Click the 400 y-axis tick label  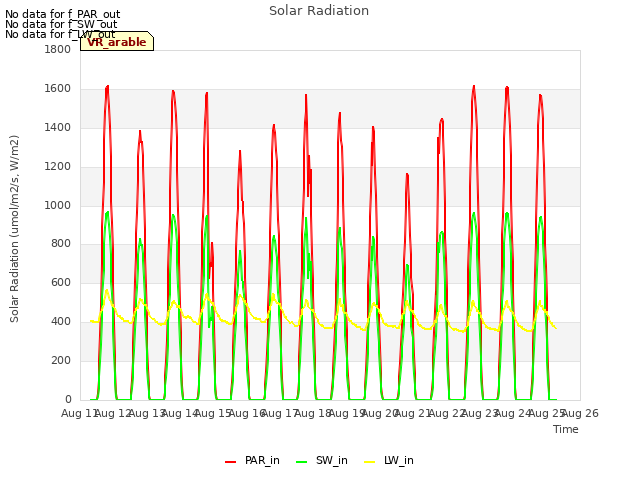click(x=61, y=322)
